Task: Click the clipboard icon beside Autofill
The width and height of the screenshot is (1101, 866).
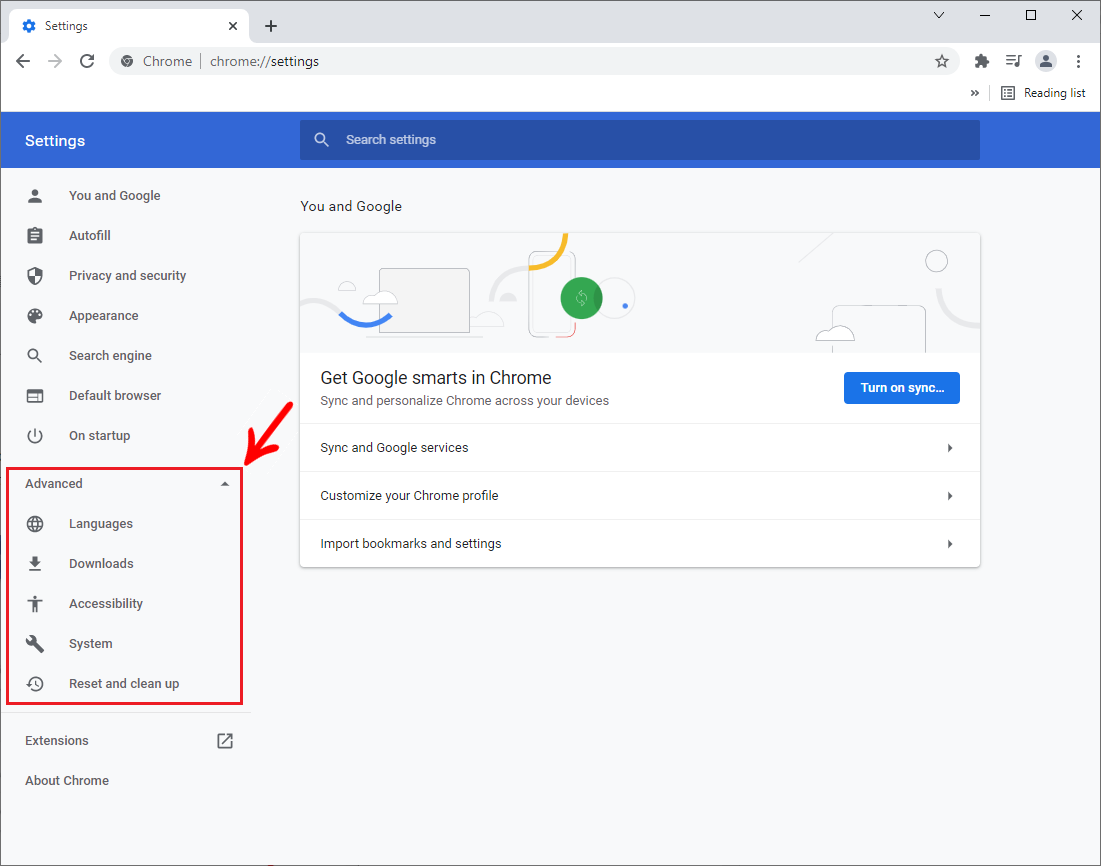Action: point(35,235)
